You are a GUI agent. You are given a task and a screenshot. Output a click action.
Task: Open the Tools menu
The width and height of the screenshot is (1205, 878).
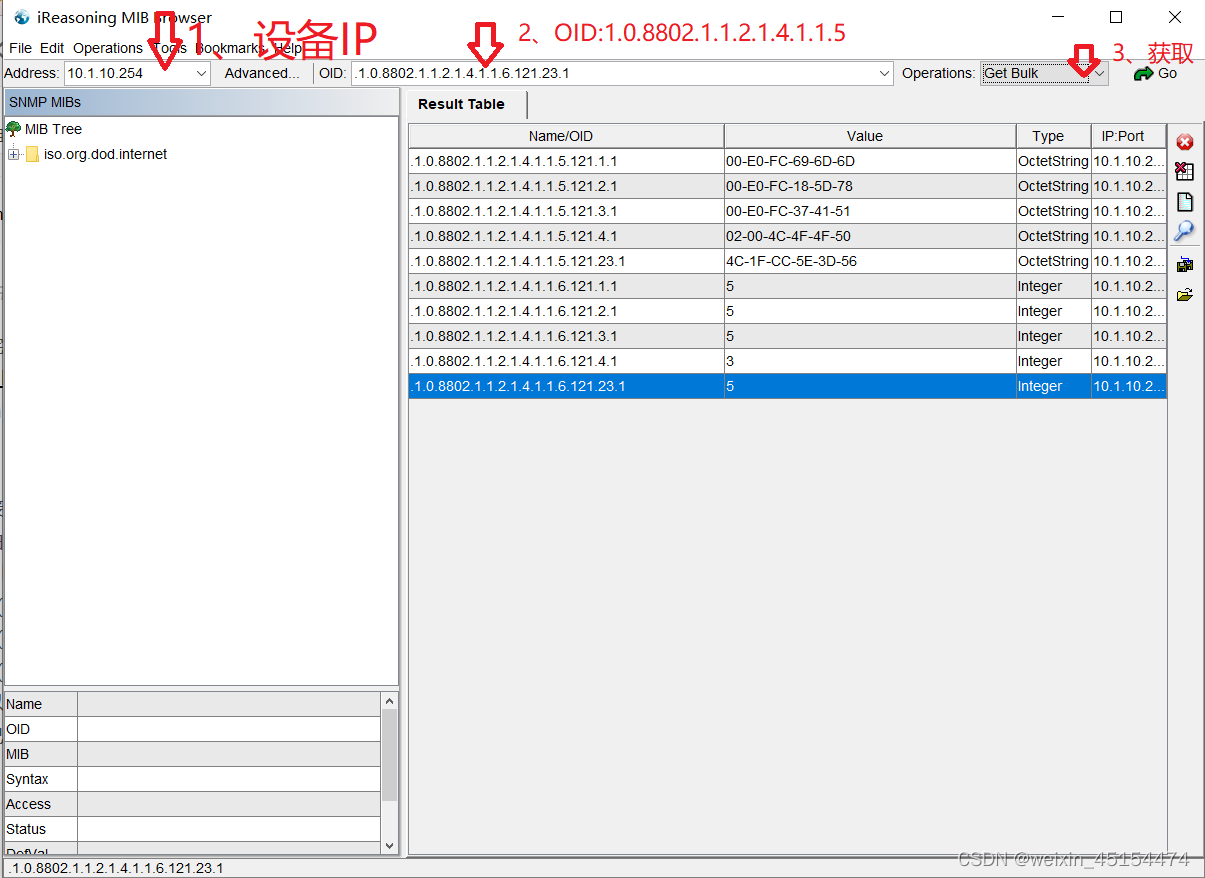[x=168, y=47]
